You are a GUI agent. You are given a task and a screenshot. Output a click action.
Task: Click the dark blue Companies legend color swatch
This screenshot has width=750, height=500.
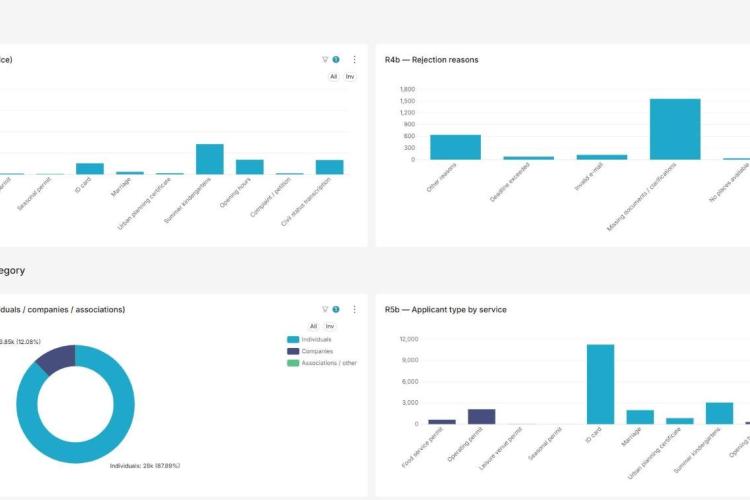pos(293,351)
